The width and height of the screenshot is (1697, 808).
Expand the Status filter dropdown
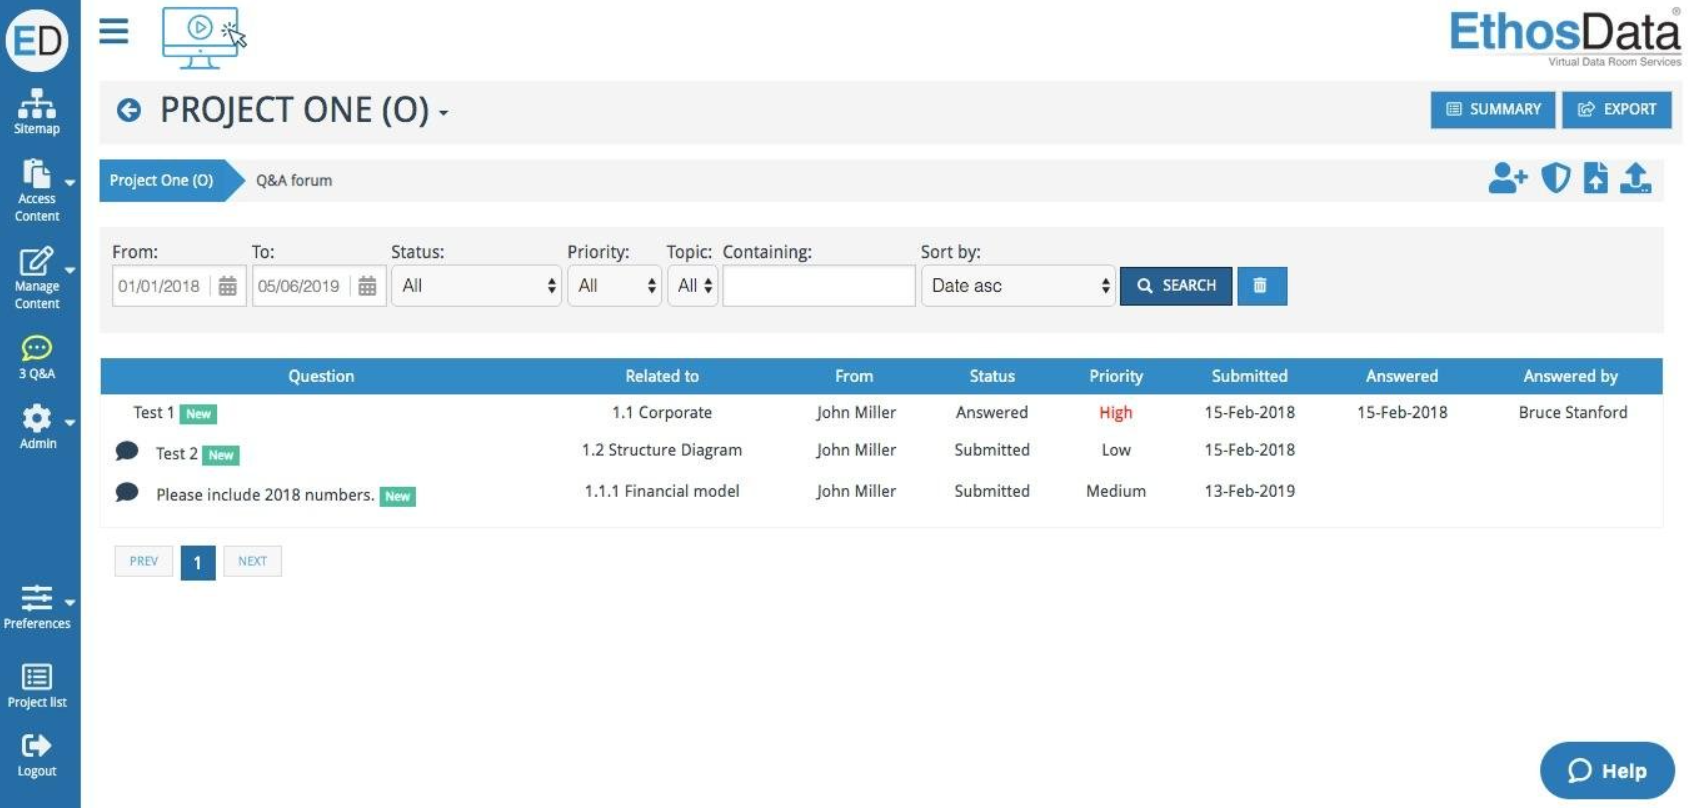[476, 286]
